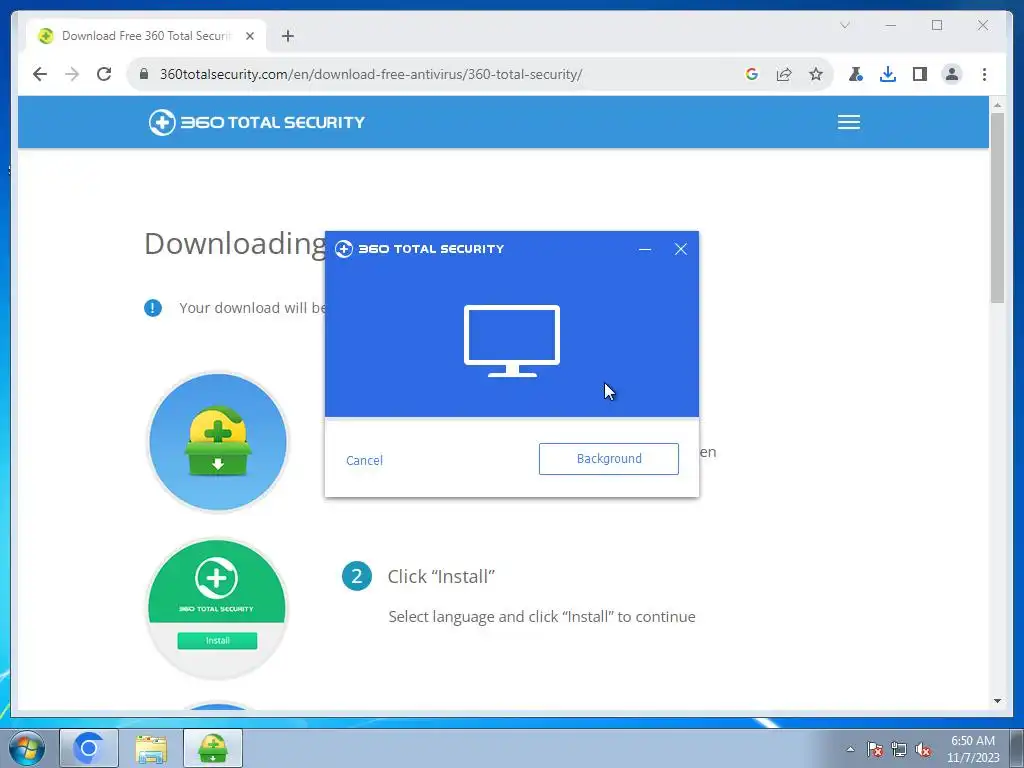Open the Chrome profile menu
The image size is (1024, 768).
point(952,74)
